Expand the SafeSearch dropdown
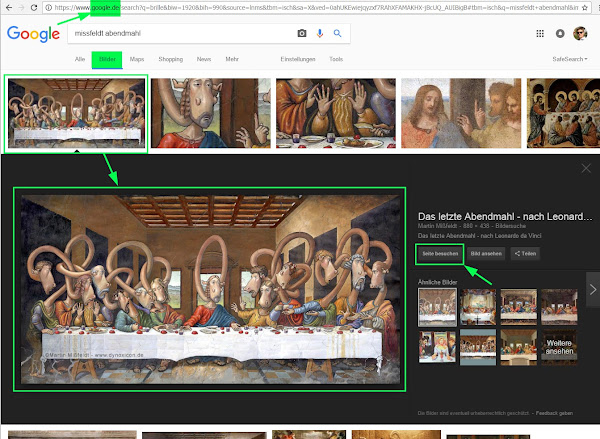 (x=570, y=59)
